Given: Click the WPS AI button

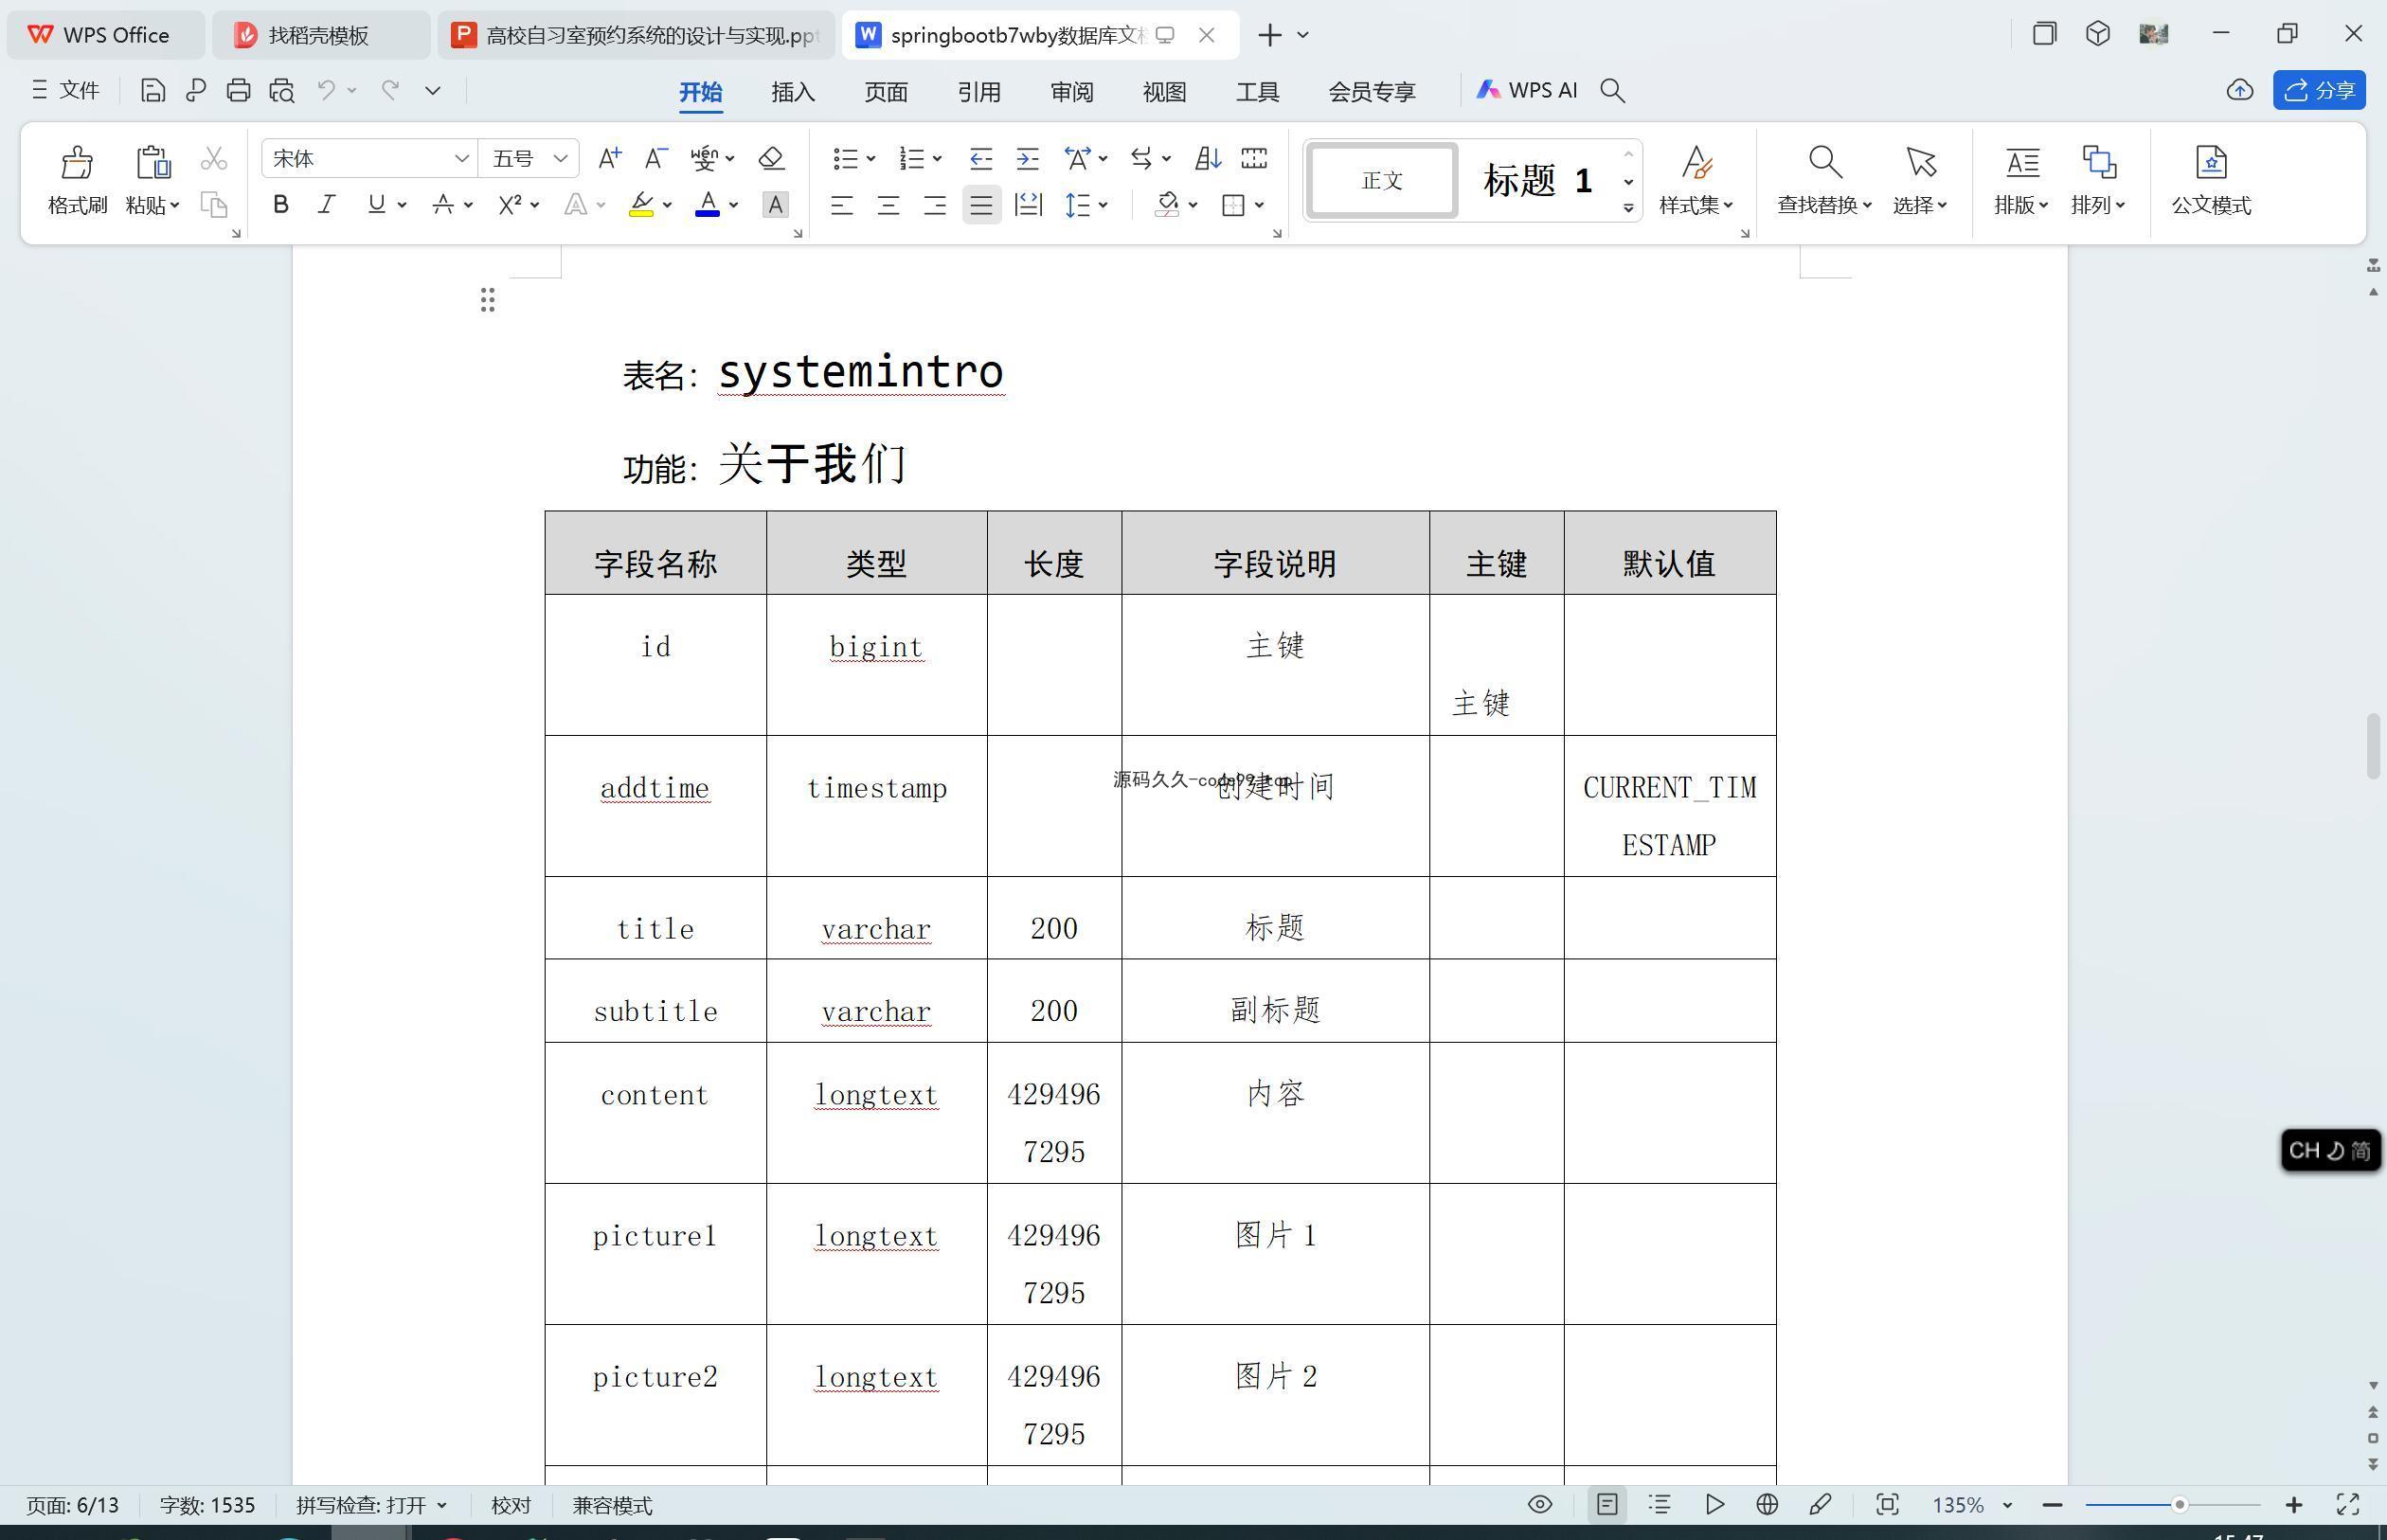Looking at the screenshot, I should click(1527, 91).
